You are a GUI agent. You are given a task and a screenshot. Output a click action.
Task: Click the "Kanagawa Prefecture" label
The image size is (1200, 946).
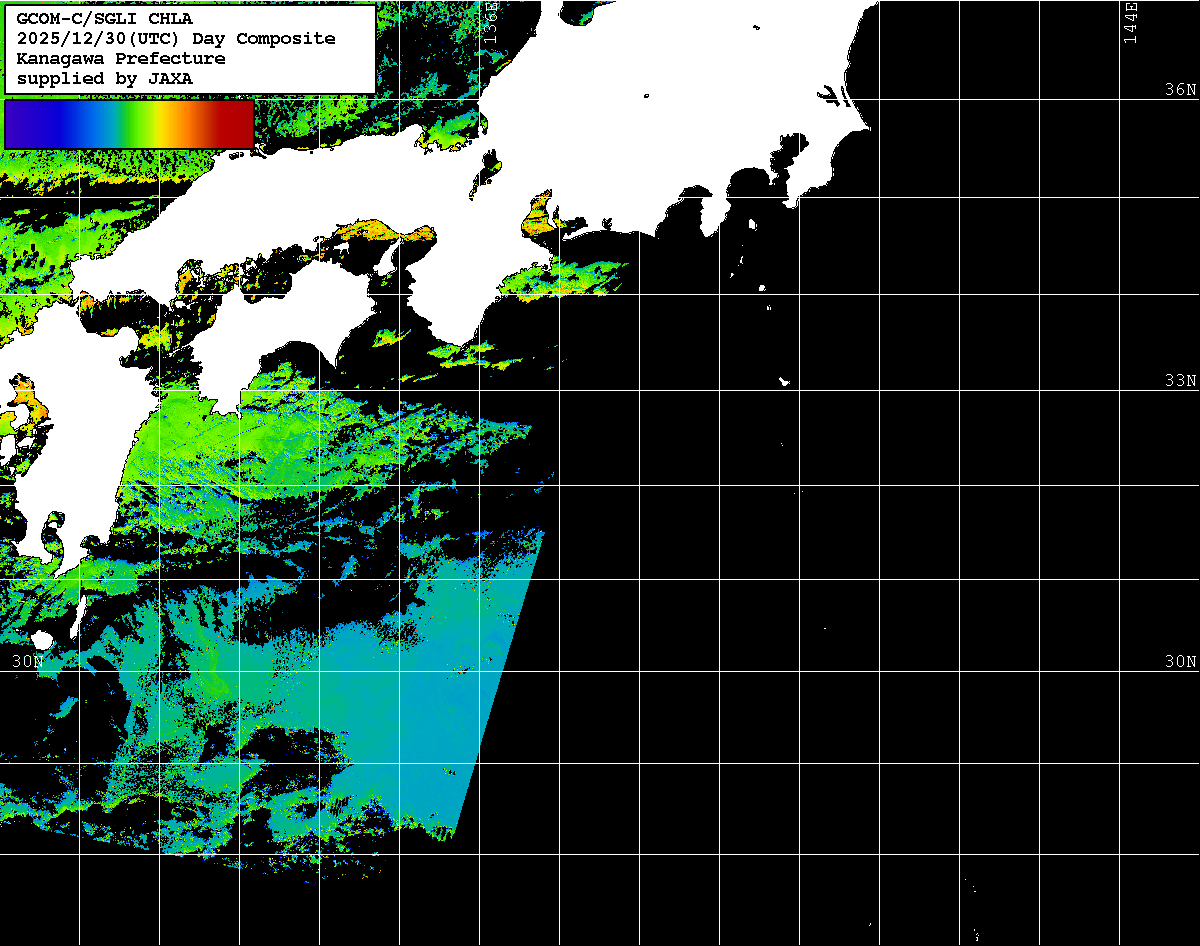tap(120, 58)
